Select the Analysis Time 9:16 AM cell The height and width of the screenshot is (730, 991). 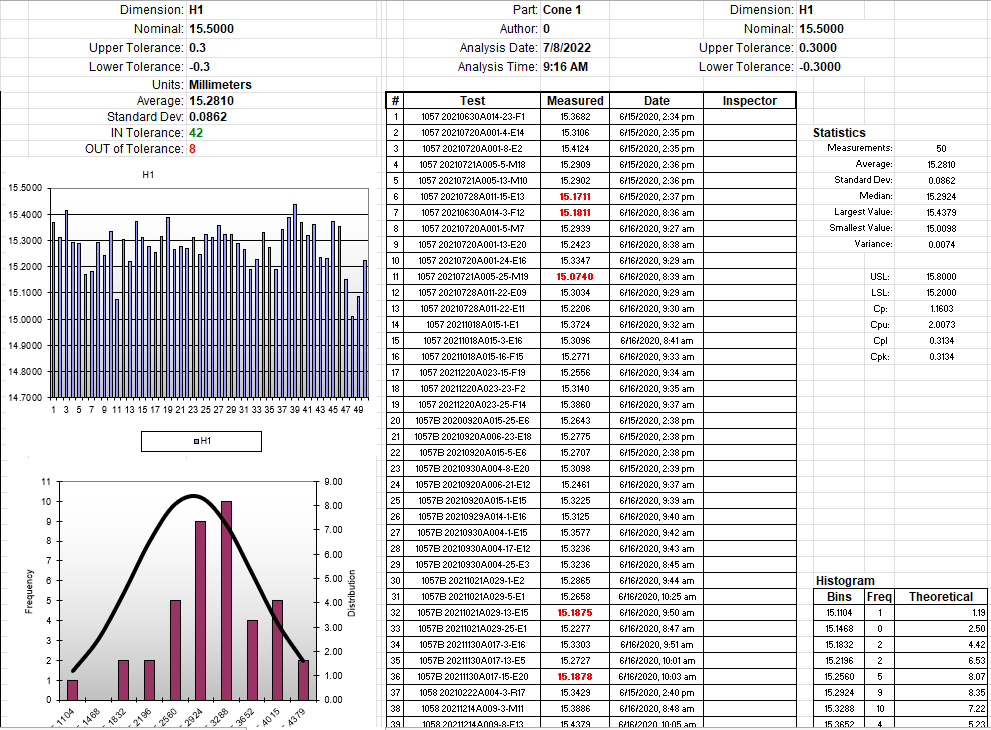coord(565,67)
